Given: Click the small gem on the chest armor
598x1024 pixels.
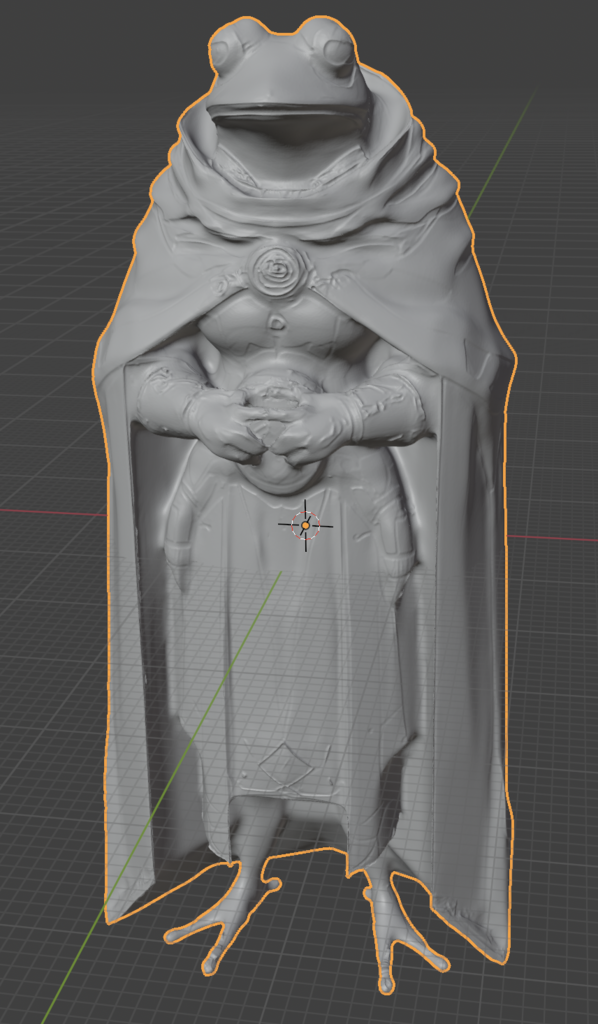Looking at the screenshot, I should [x=278, y=322].
